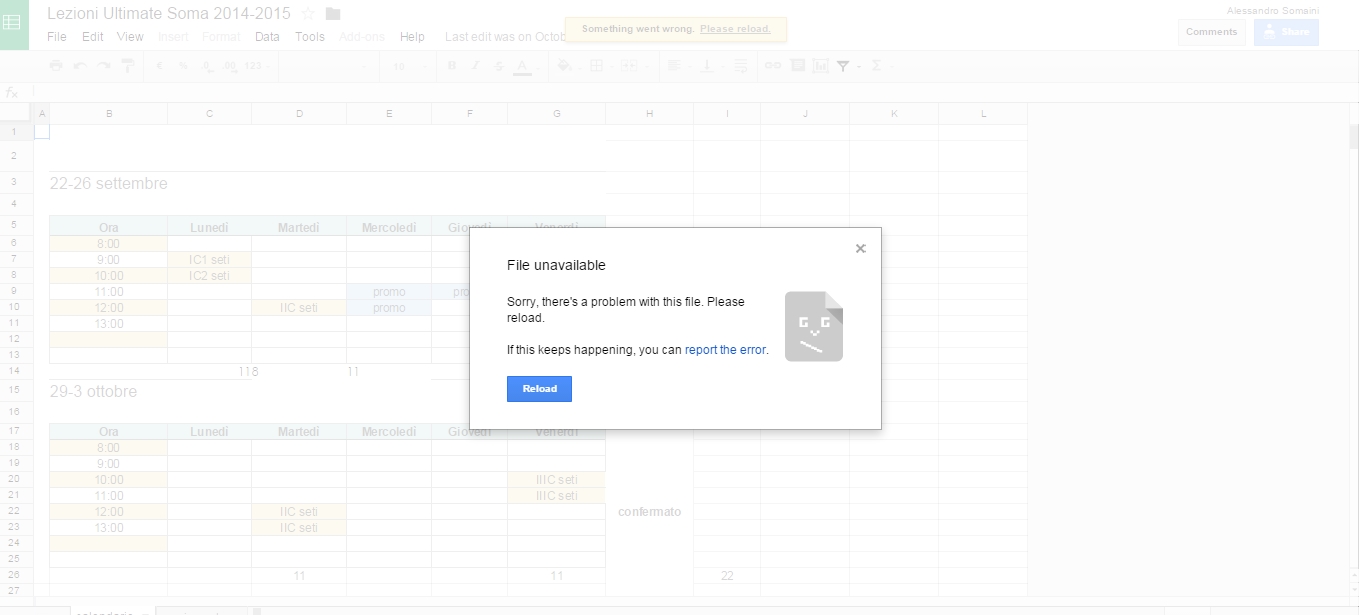The height and width of the screenshot is (615, 1362).
Task: Star the document with the star icon
Action: 308,14
